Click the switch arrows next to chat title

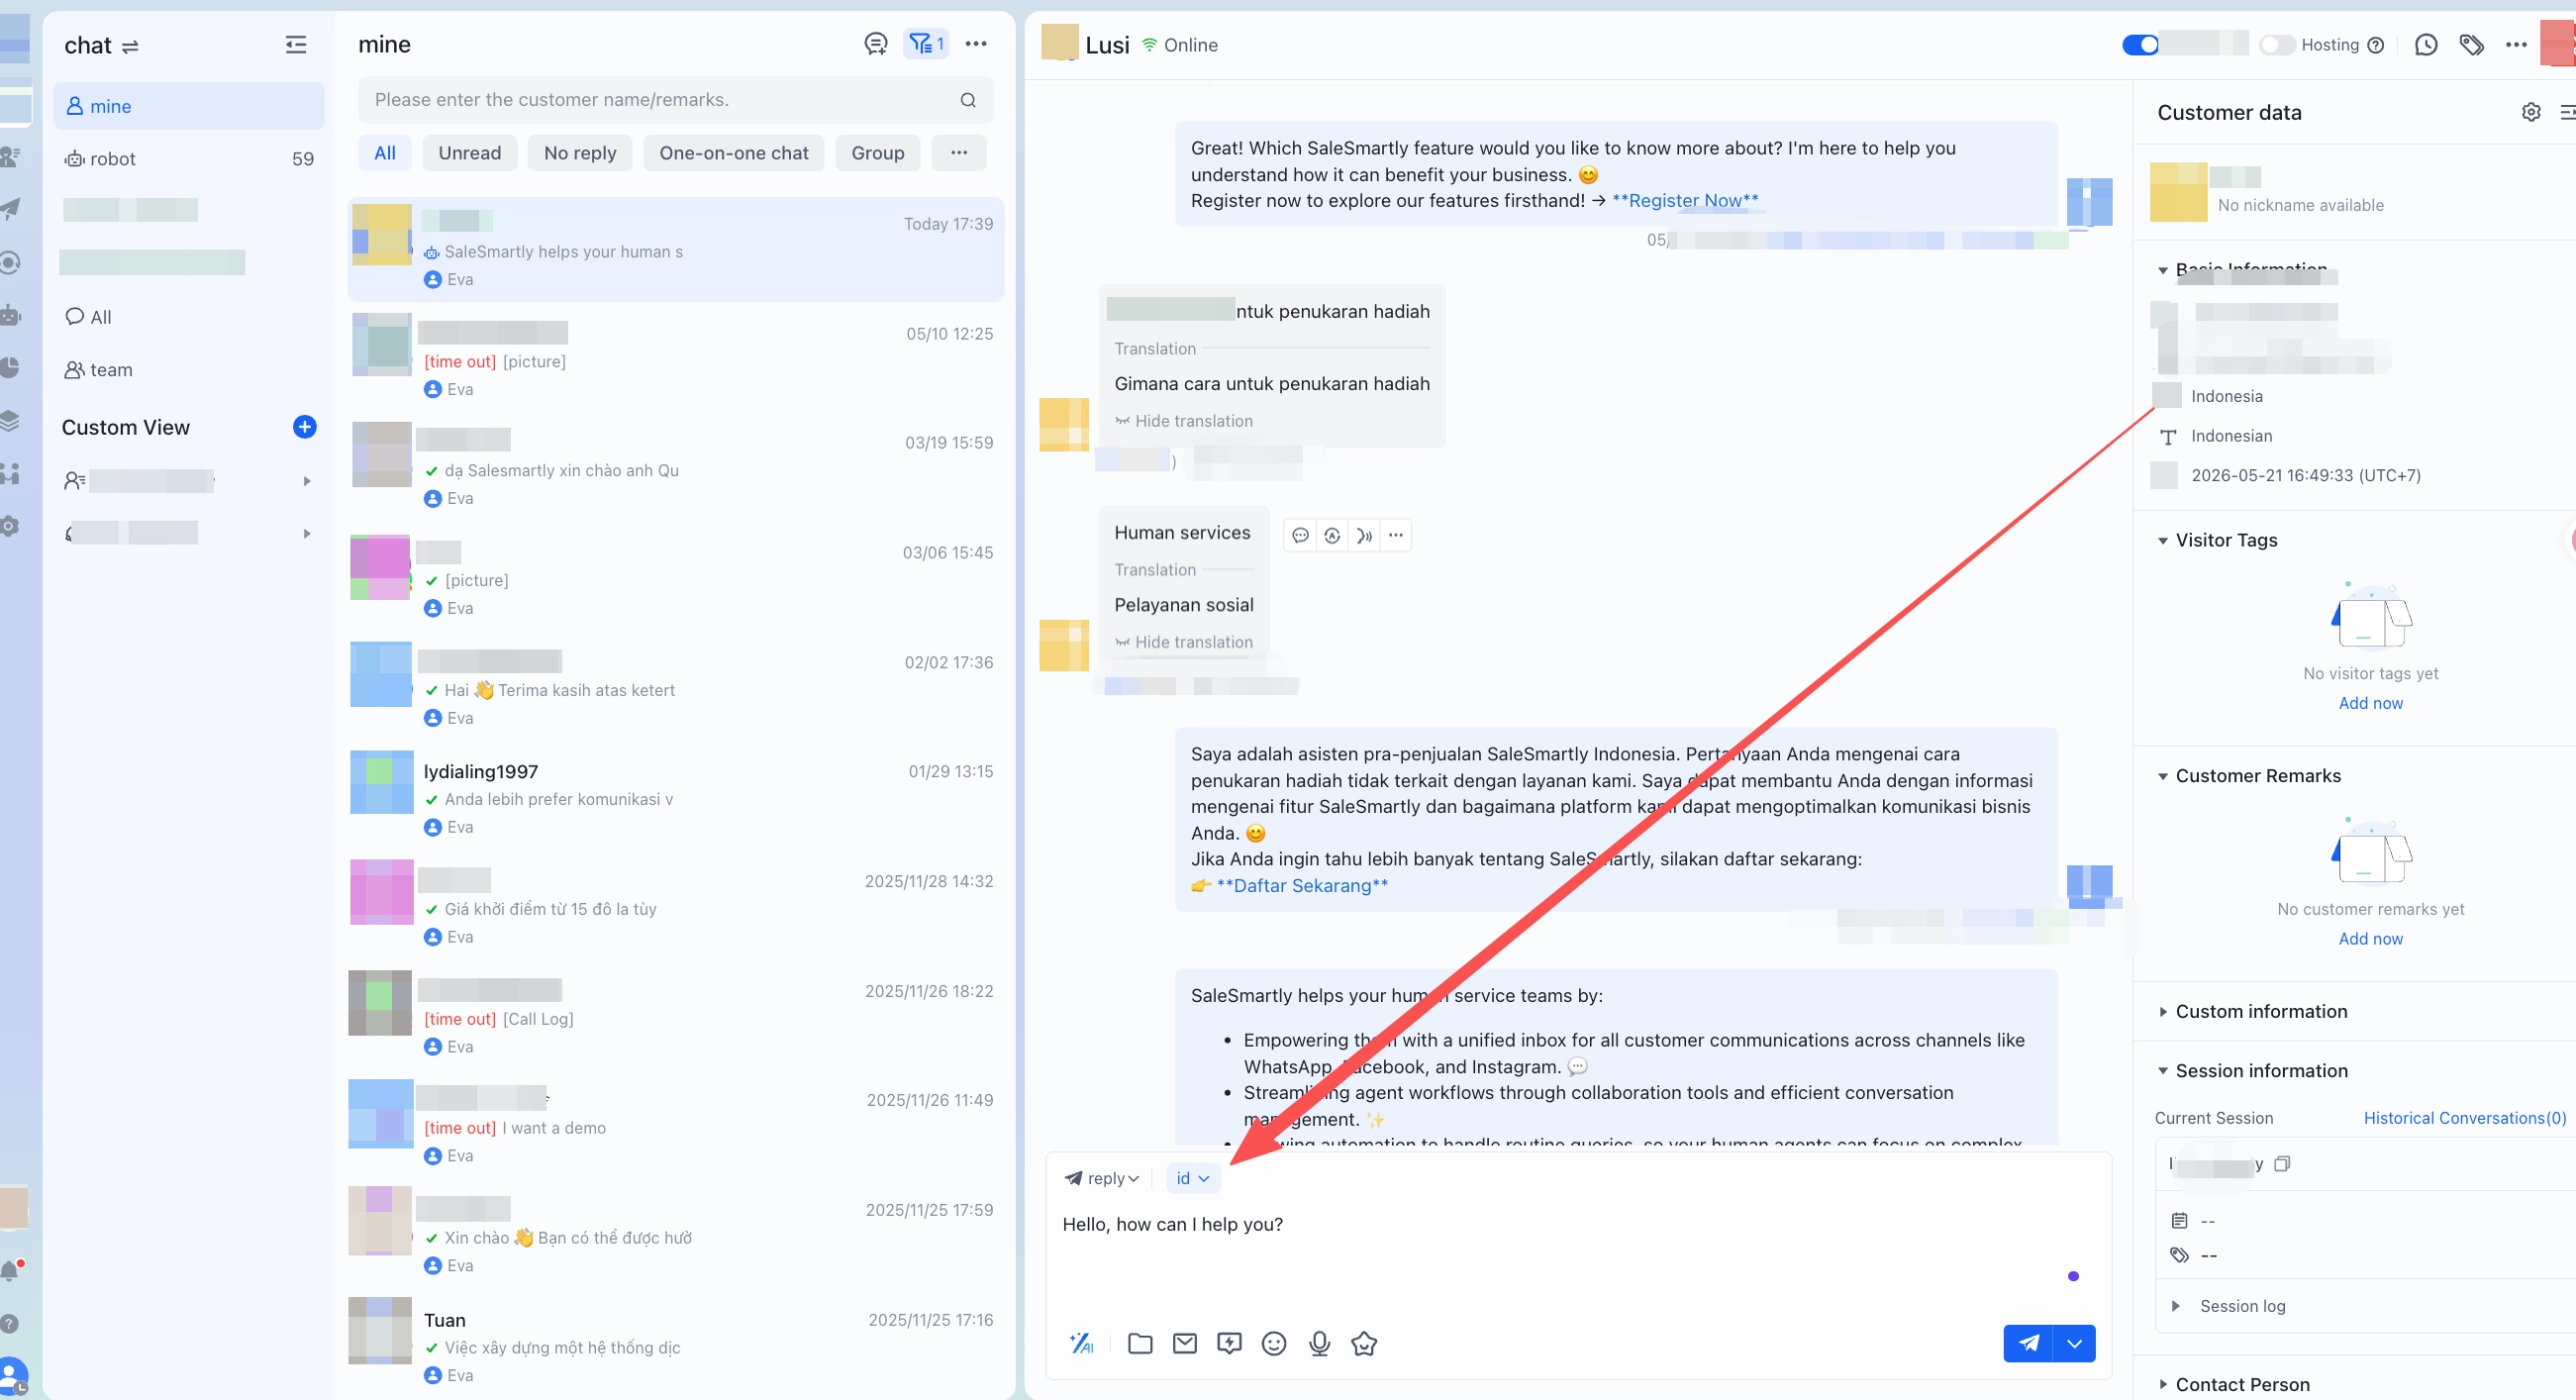[130, 46]
